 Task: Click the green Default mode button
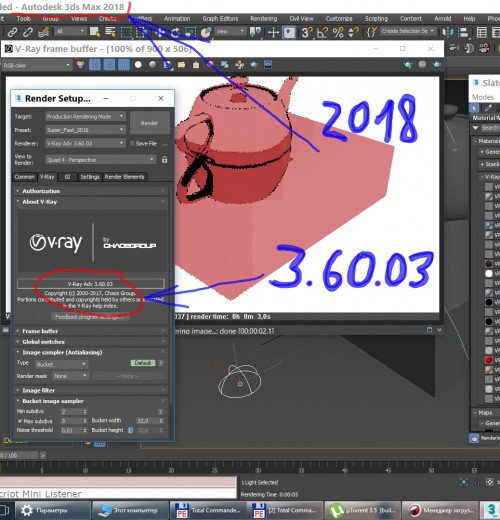(x=143, y=363)
